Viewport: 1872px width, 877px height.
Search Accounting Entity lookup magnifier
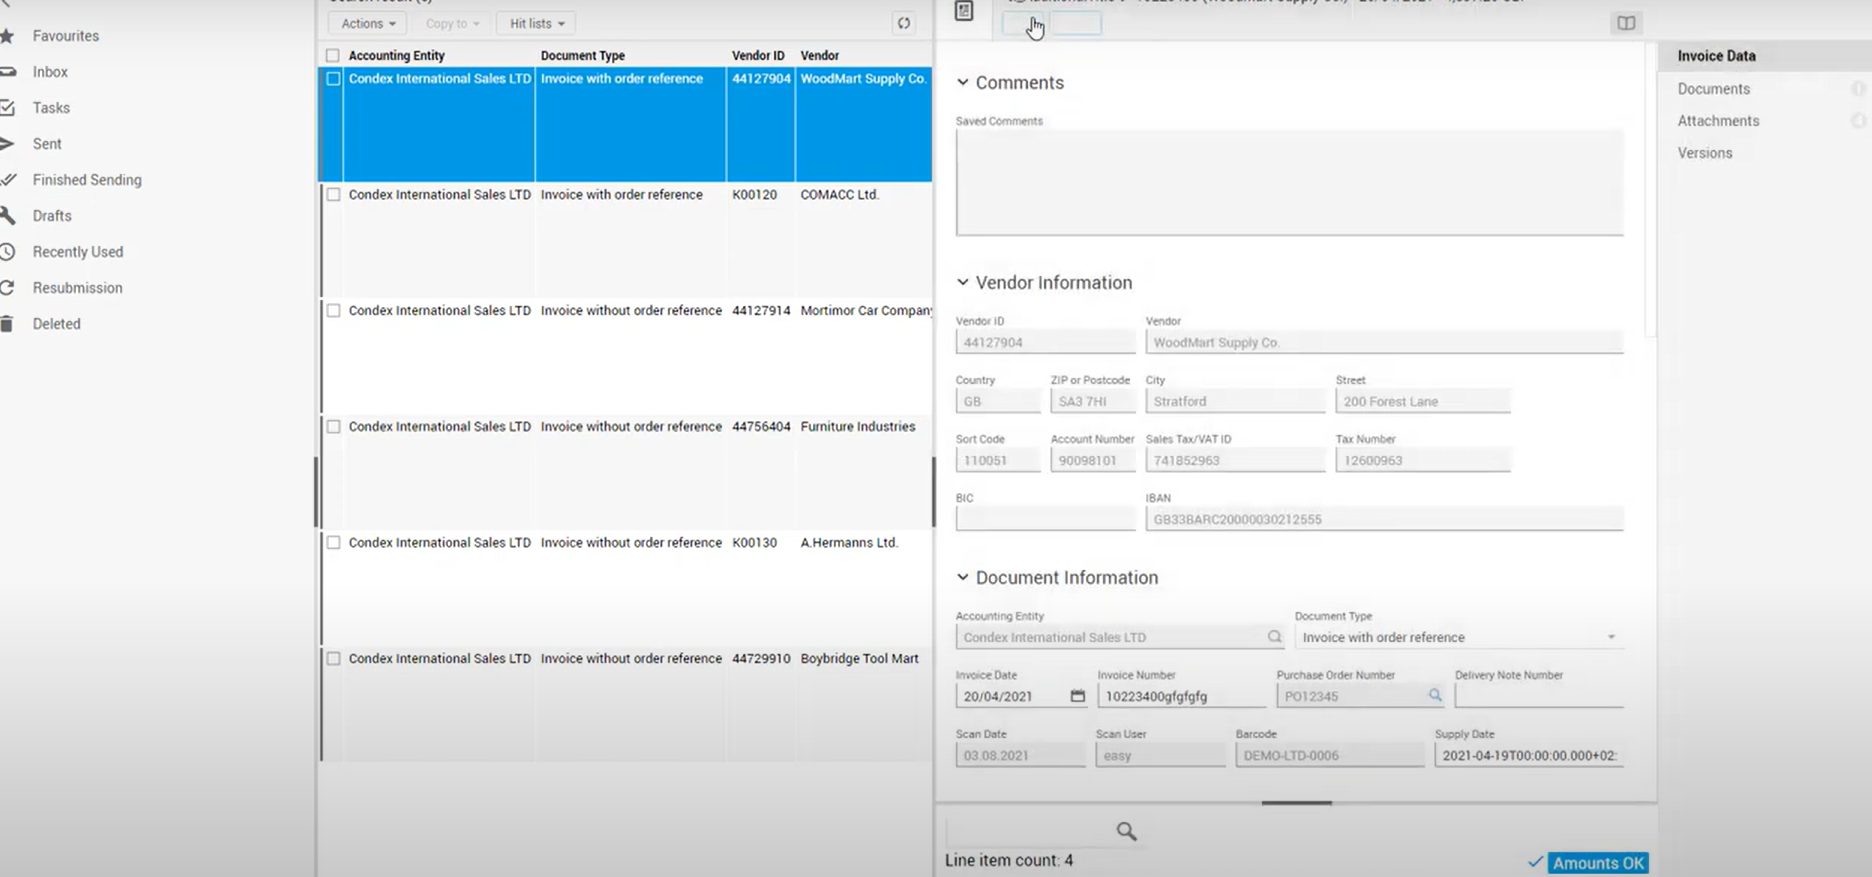tap(1274, 637)
